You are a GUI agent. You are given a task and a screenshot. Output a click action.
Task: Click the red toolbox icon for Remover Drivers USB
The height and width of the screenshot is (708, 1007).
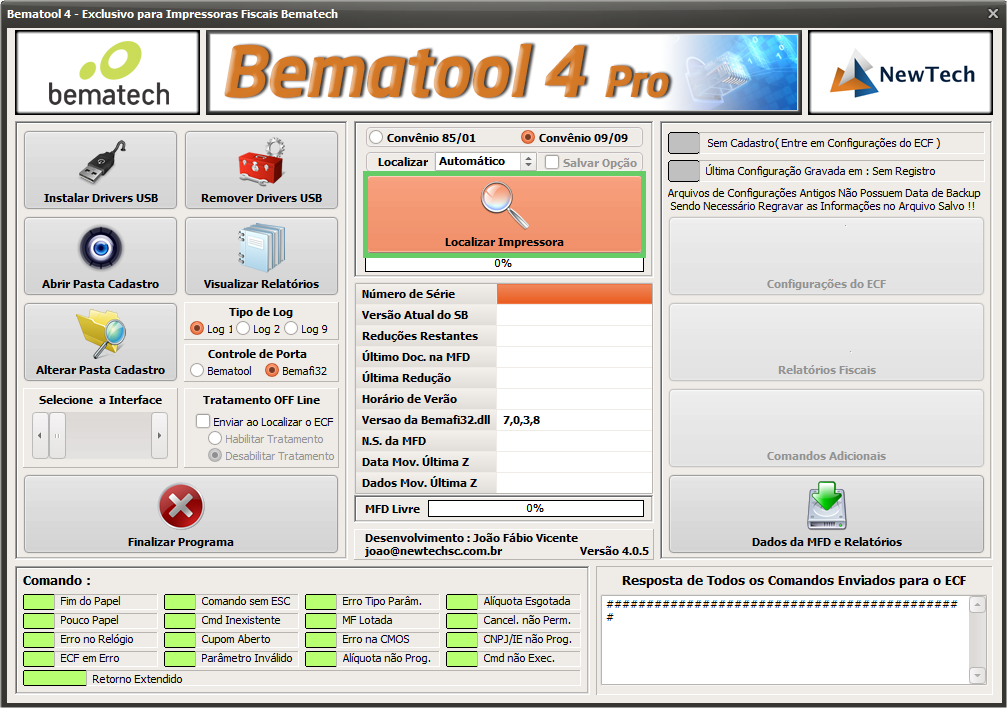261,161
